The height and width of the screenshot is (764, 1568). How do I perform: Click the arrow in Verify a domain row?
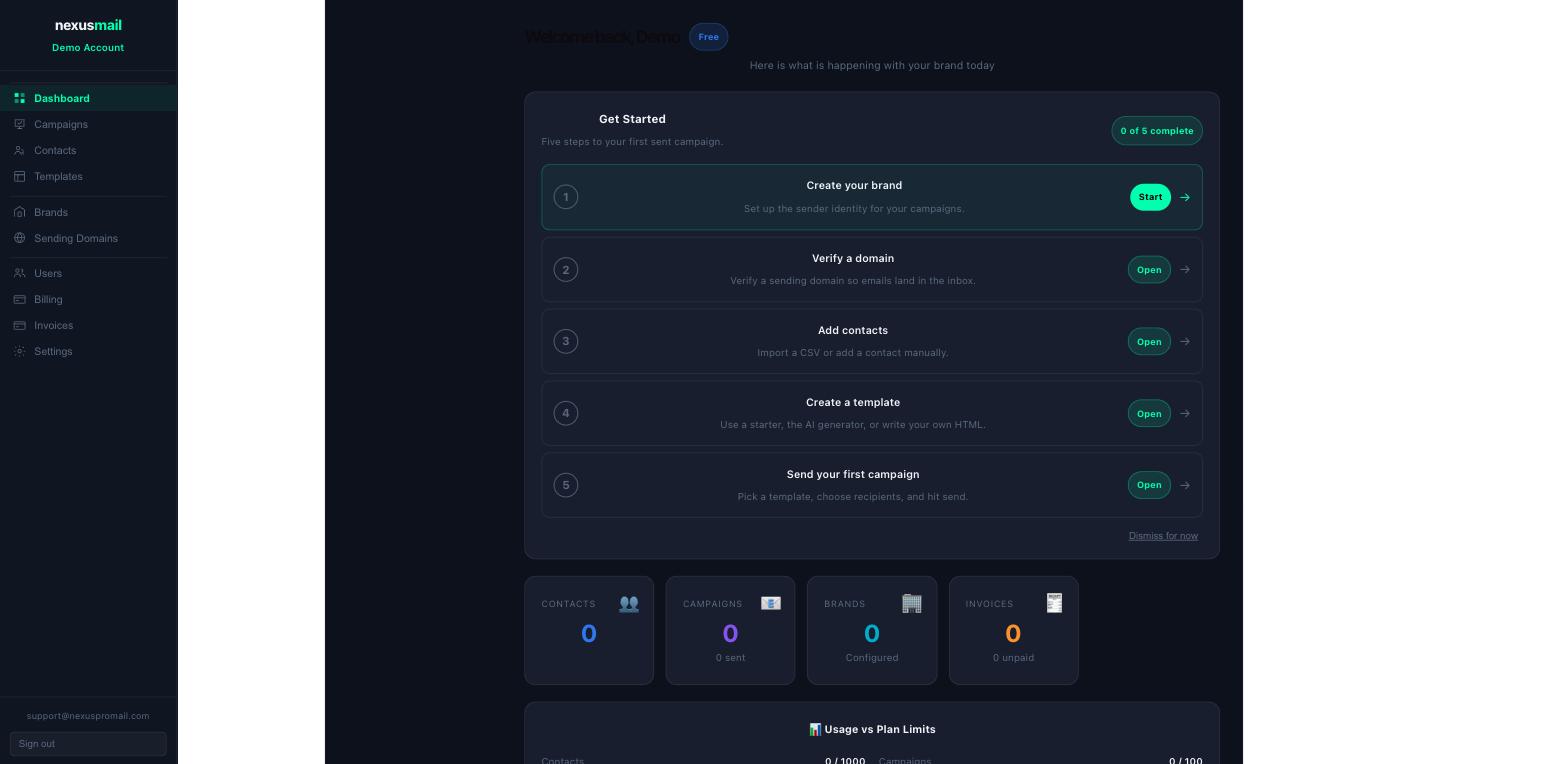(x=1185, y=269)
